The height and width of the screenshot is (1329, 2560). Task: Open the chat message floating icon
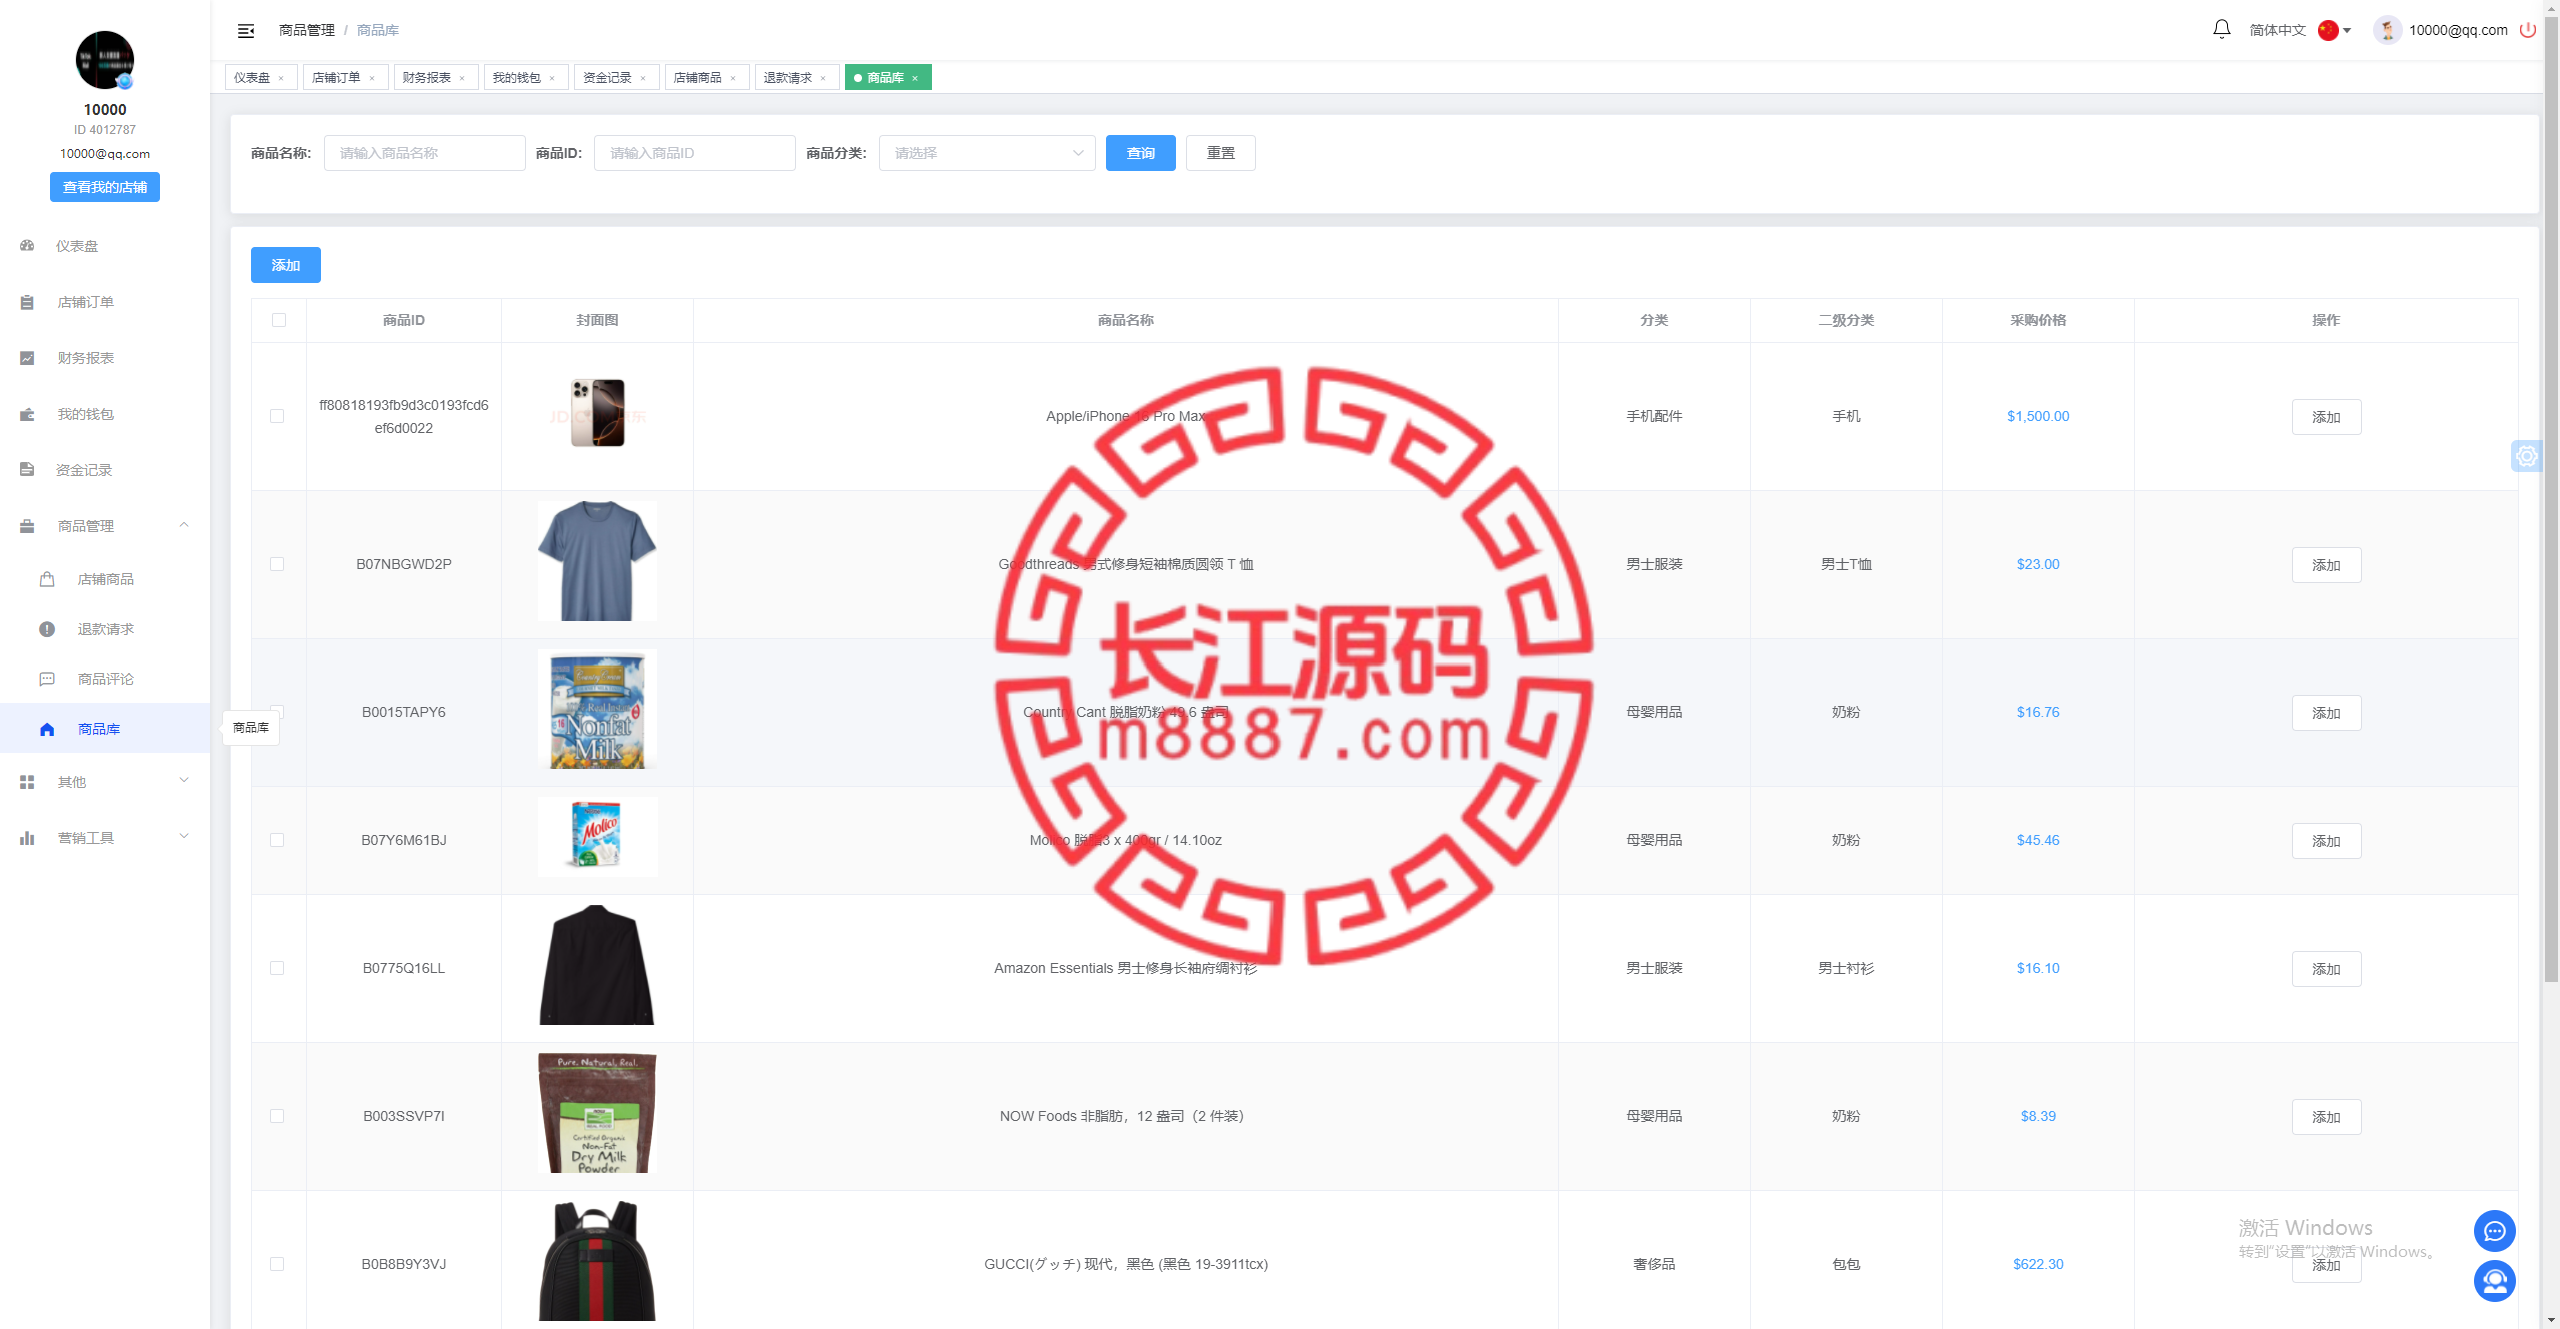point(2494,1231)
